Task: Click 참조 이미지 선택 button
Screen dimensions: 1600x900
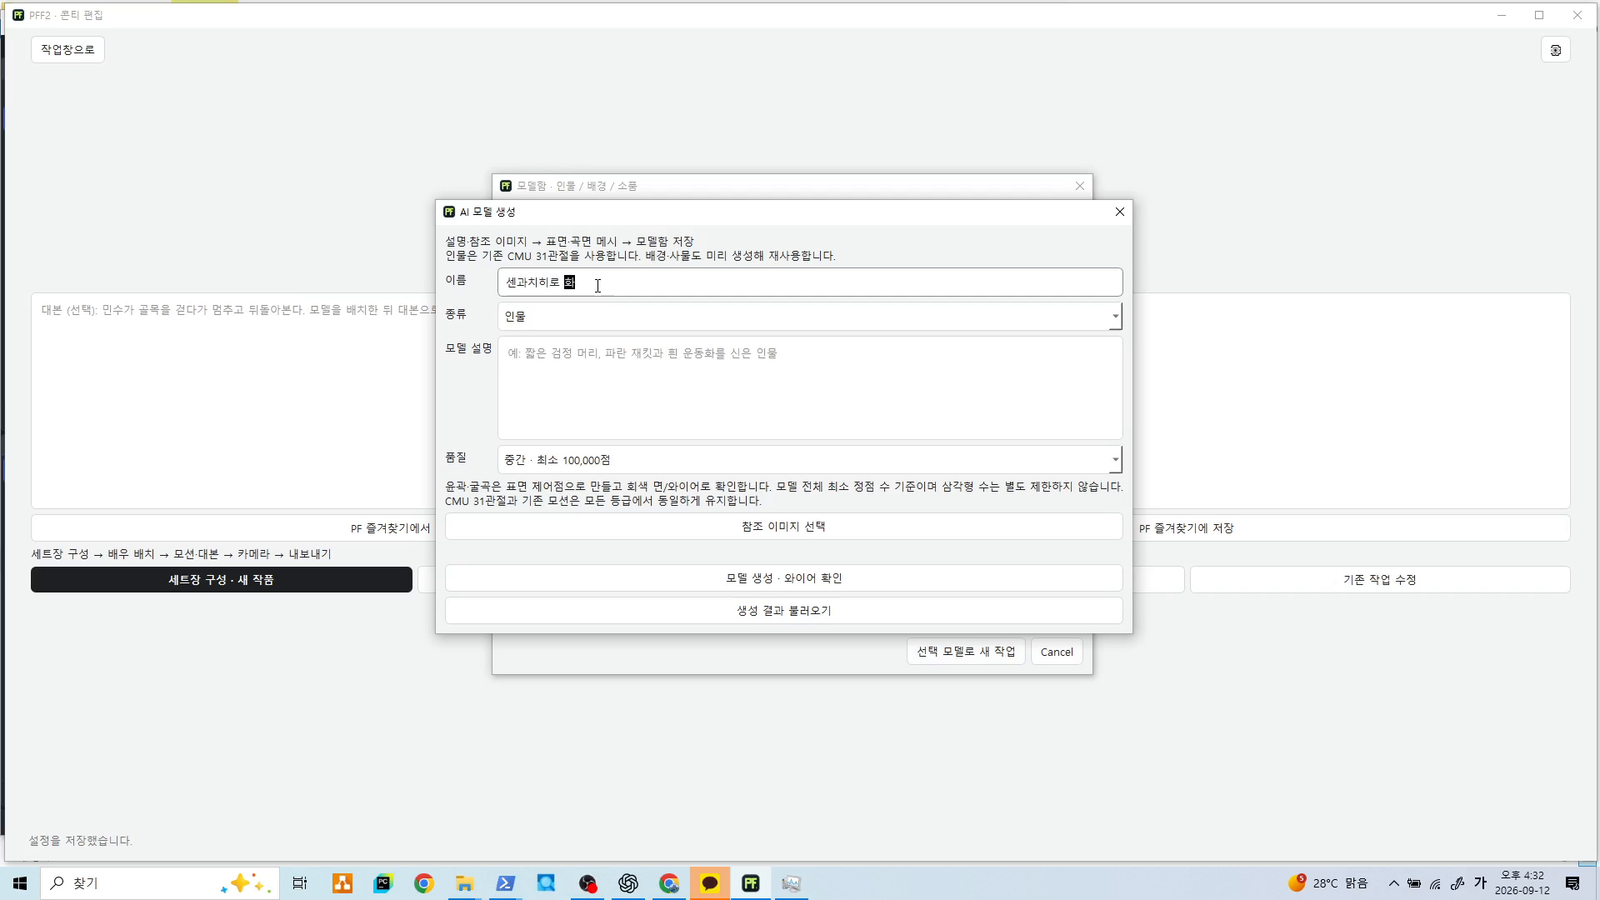Action: pos(784,527)
